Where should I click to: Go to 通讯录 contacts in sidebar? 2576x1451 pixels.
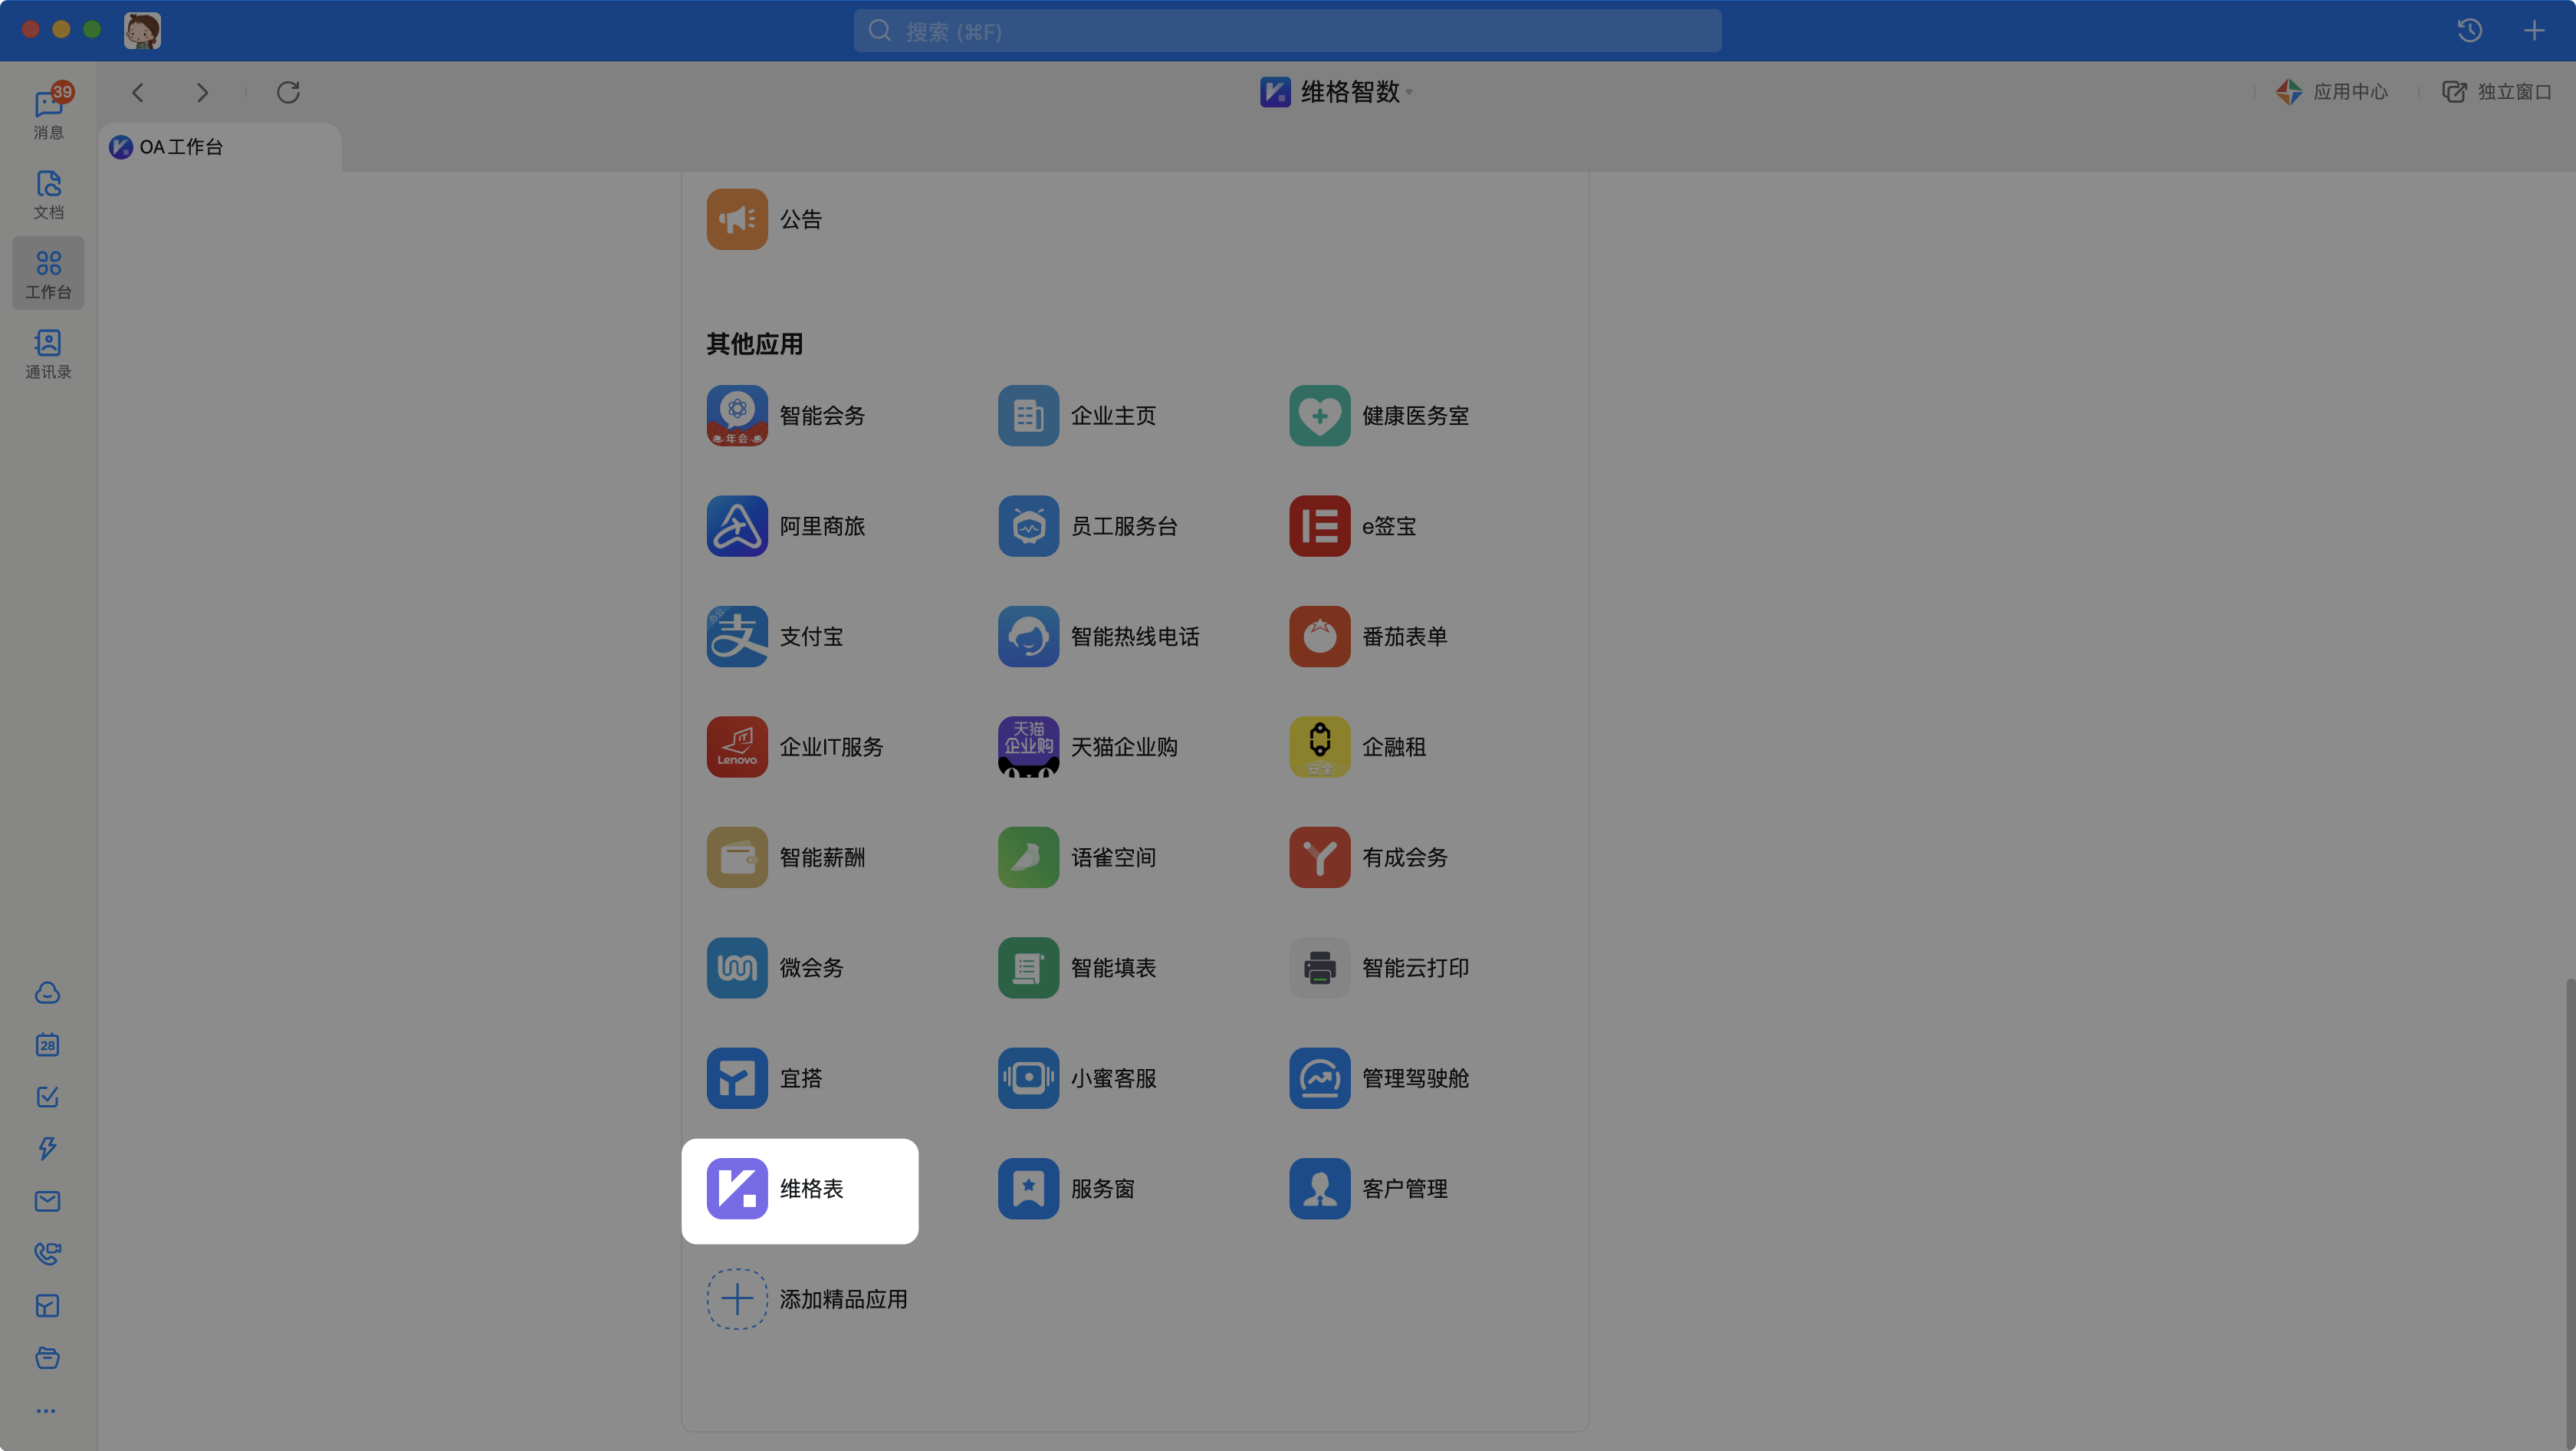[x=48, y=354]
